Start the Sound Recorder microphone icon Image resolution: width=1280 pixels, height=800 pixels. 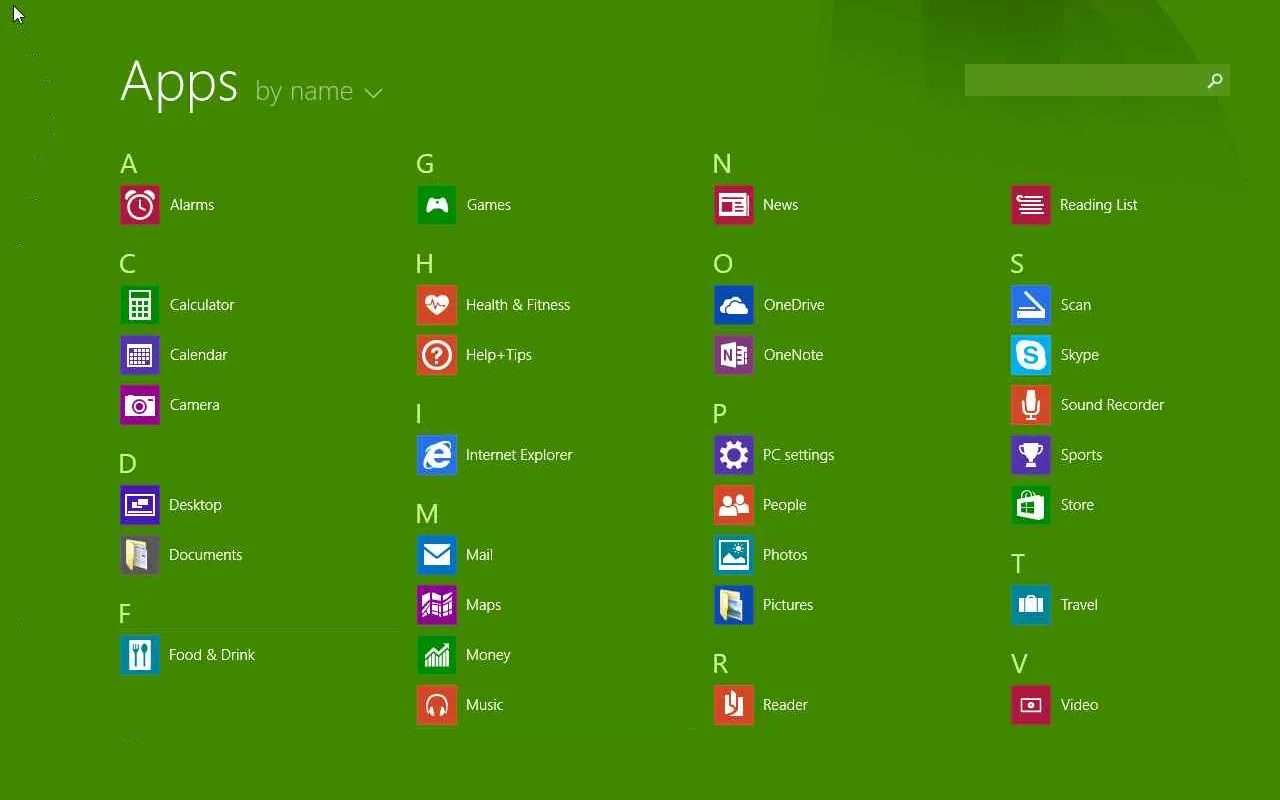[x=1031, y=405]
